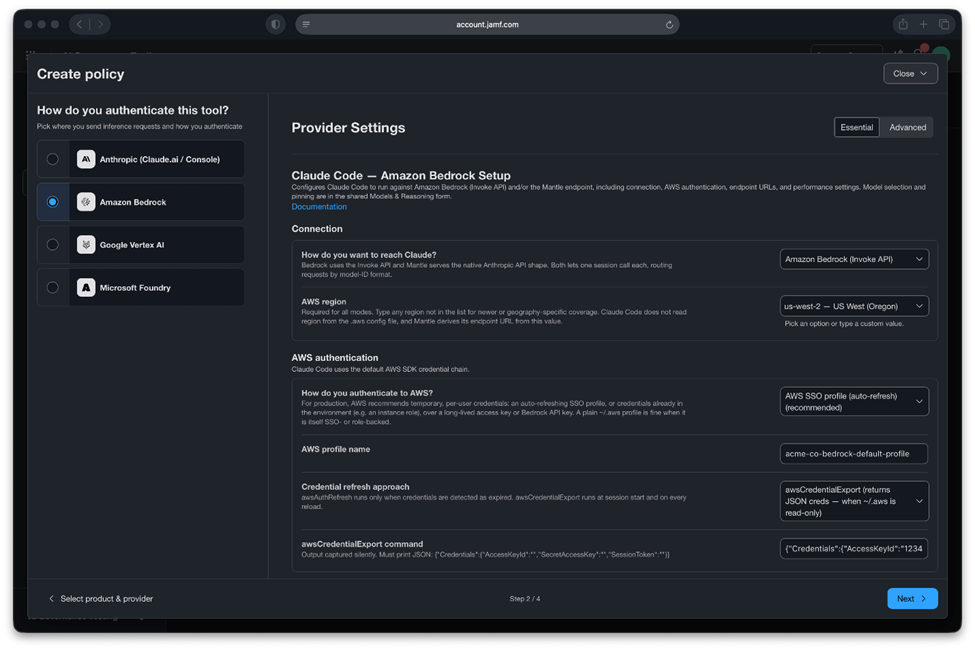Click the 'Provider Settings' heading

pyautogui.click(x=348, y=128)
